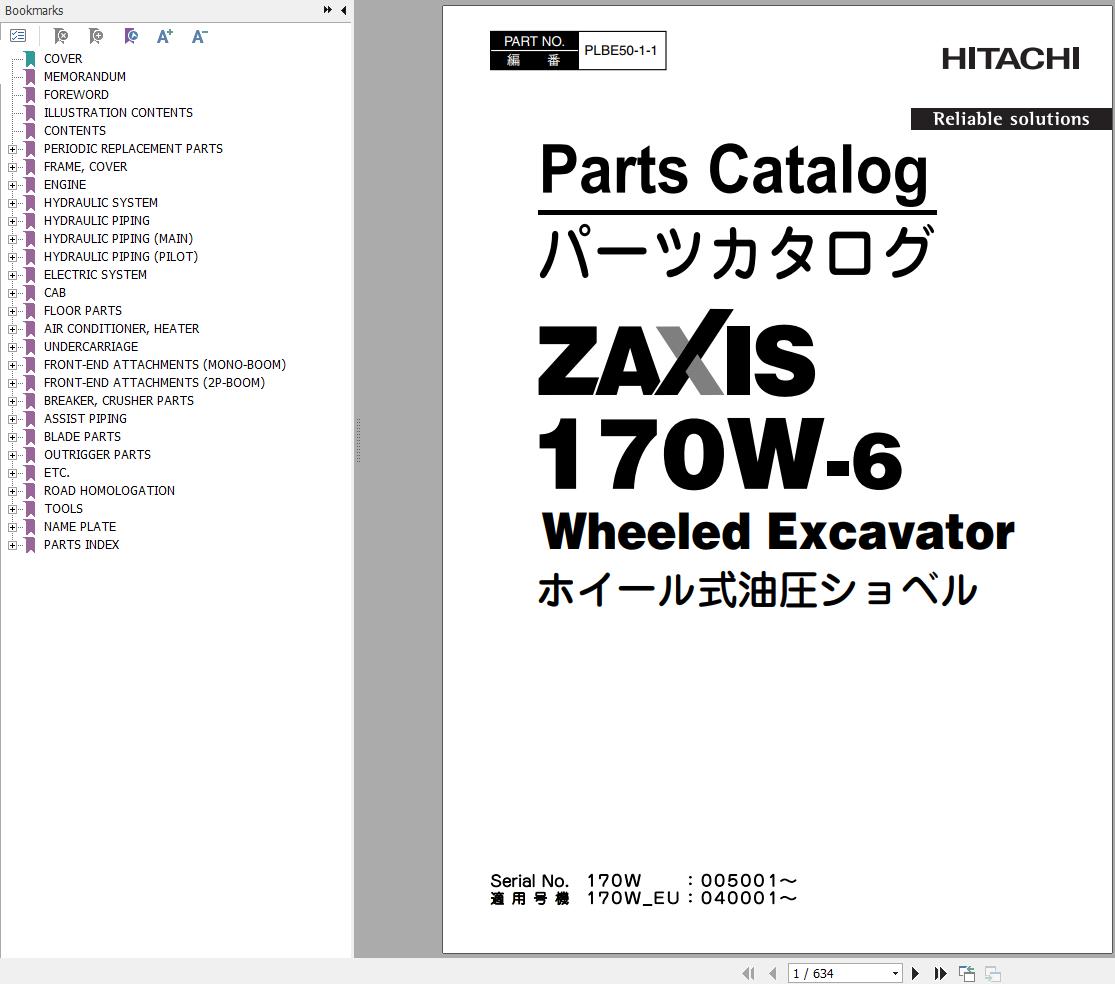Click the bookmark icon beside BLADE PARTS

[x=31, y=437]
